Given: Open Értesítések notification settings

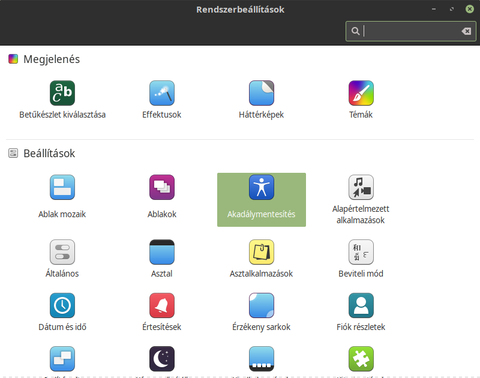Looking at the screenshot, I should pyautogui.click(x=162, y=312).
